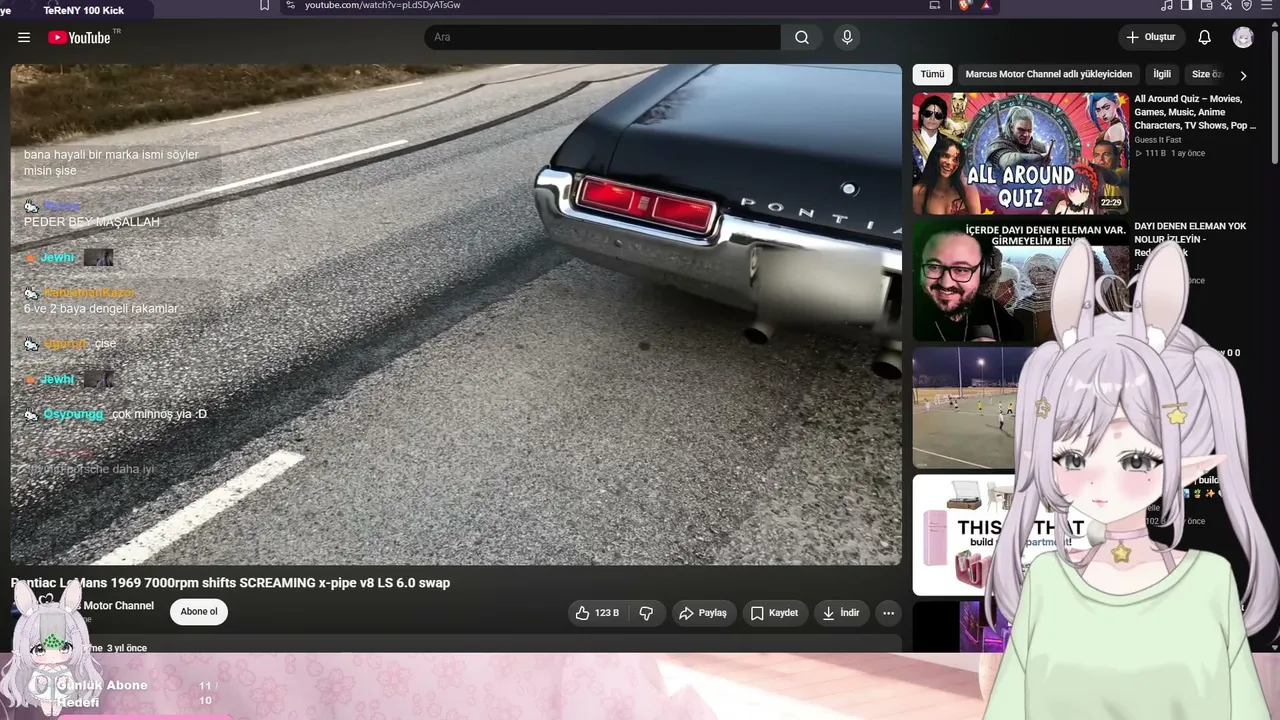The width and height of the screenshot is (1280, 720).
Task: Click the install or cast screen icon in address bar
Action: 935,5
